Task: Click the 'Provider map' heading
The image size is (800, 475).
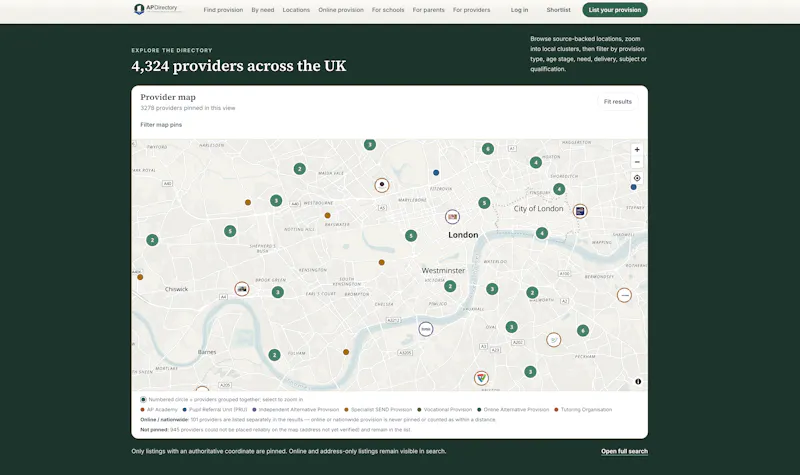Action: [168, 97]
